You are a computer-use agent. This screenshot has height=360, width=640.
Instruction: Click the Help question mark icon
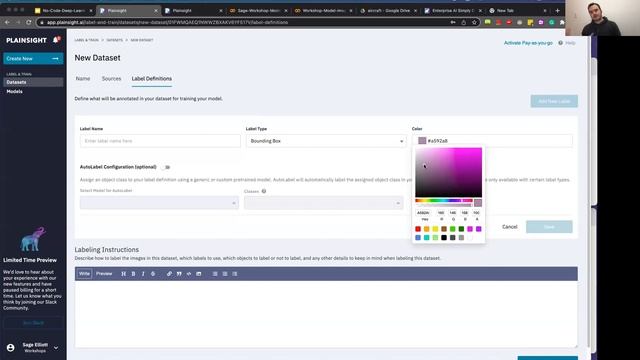[560, 43]
